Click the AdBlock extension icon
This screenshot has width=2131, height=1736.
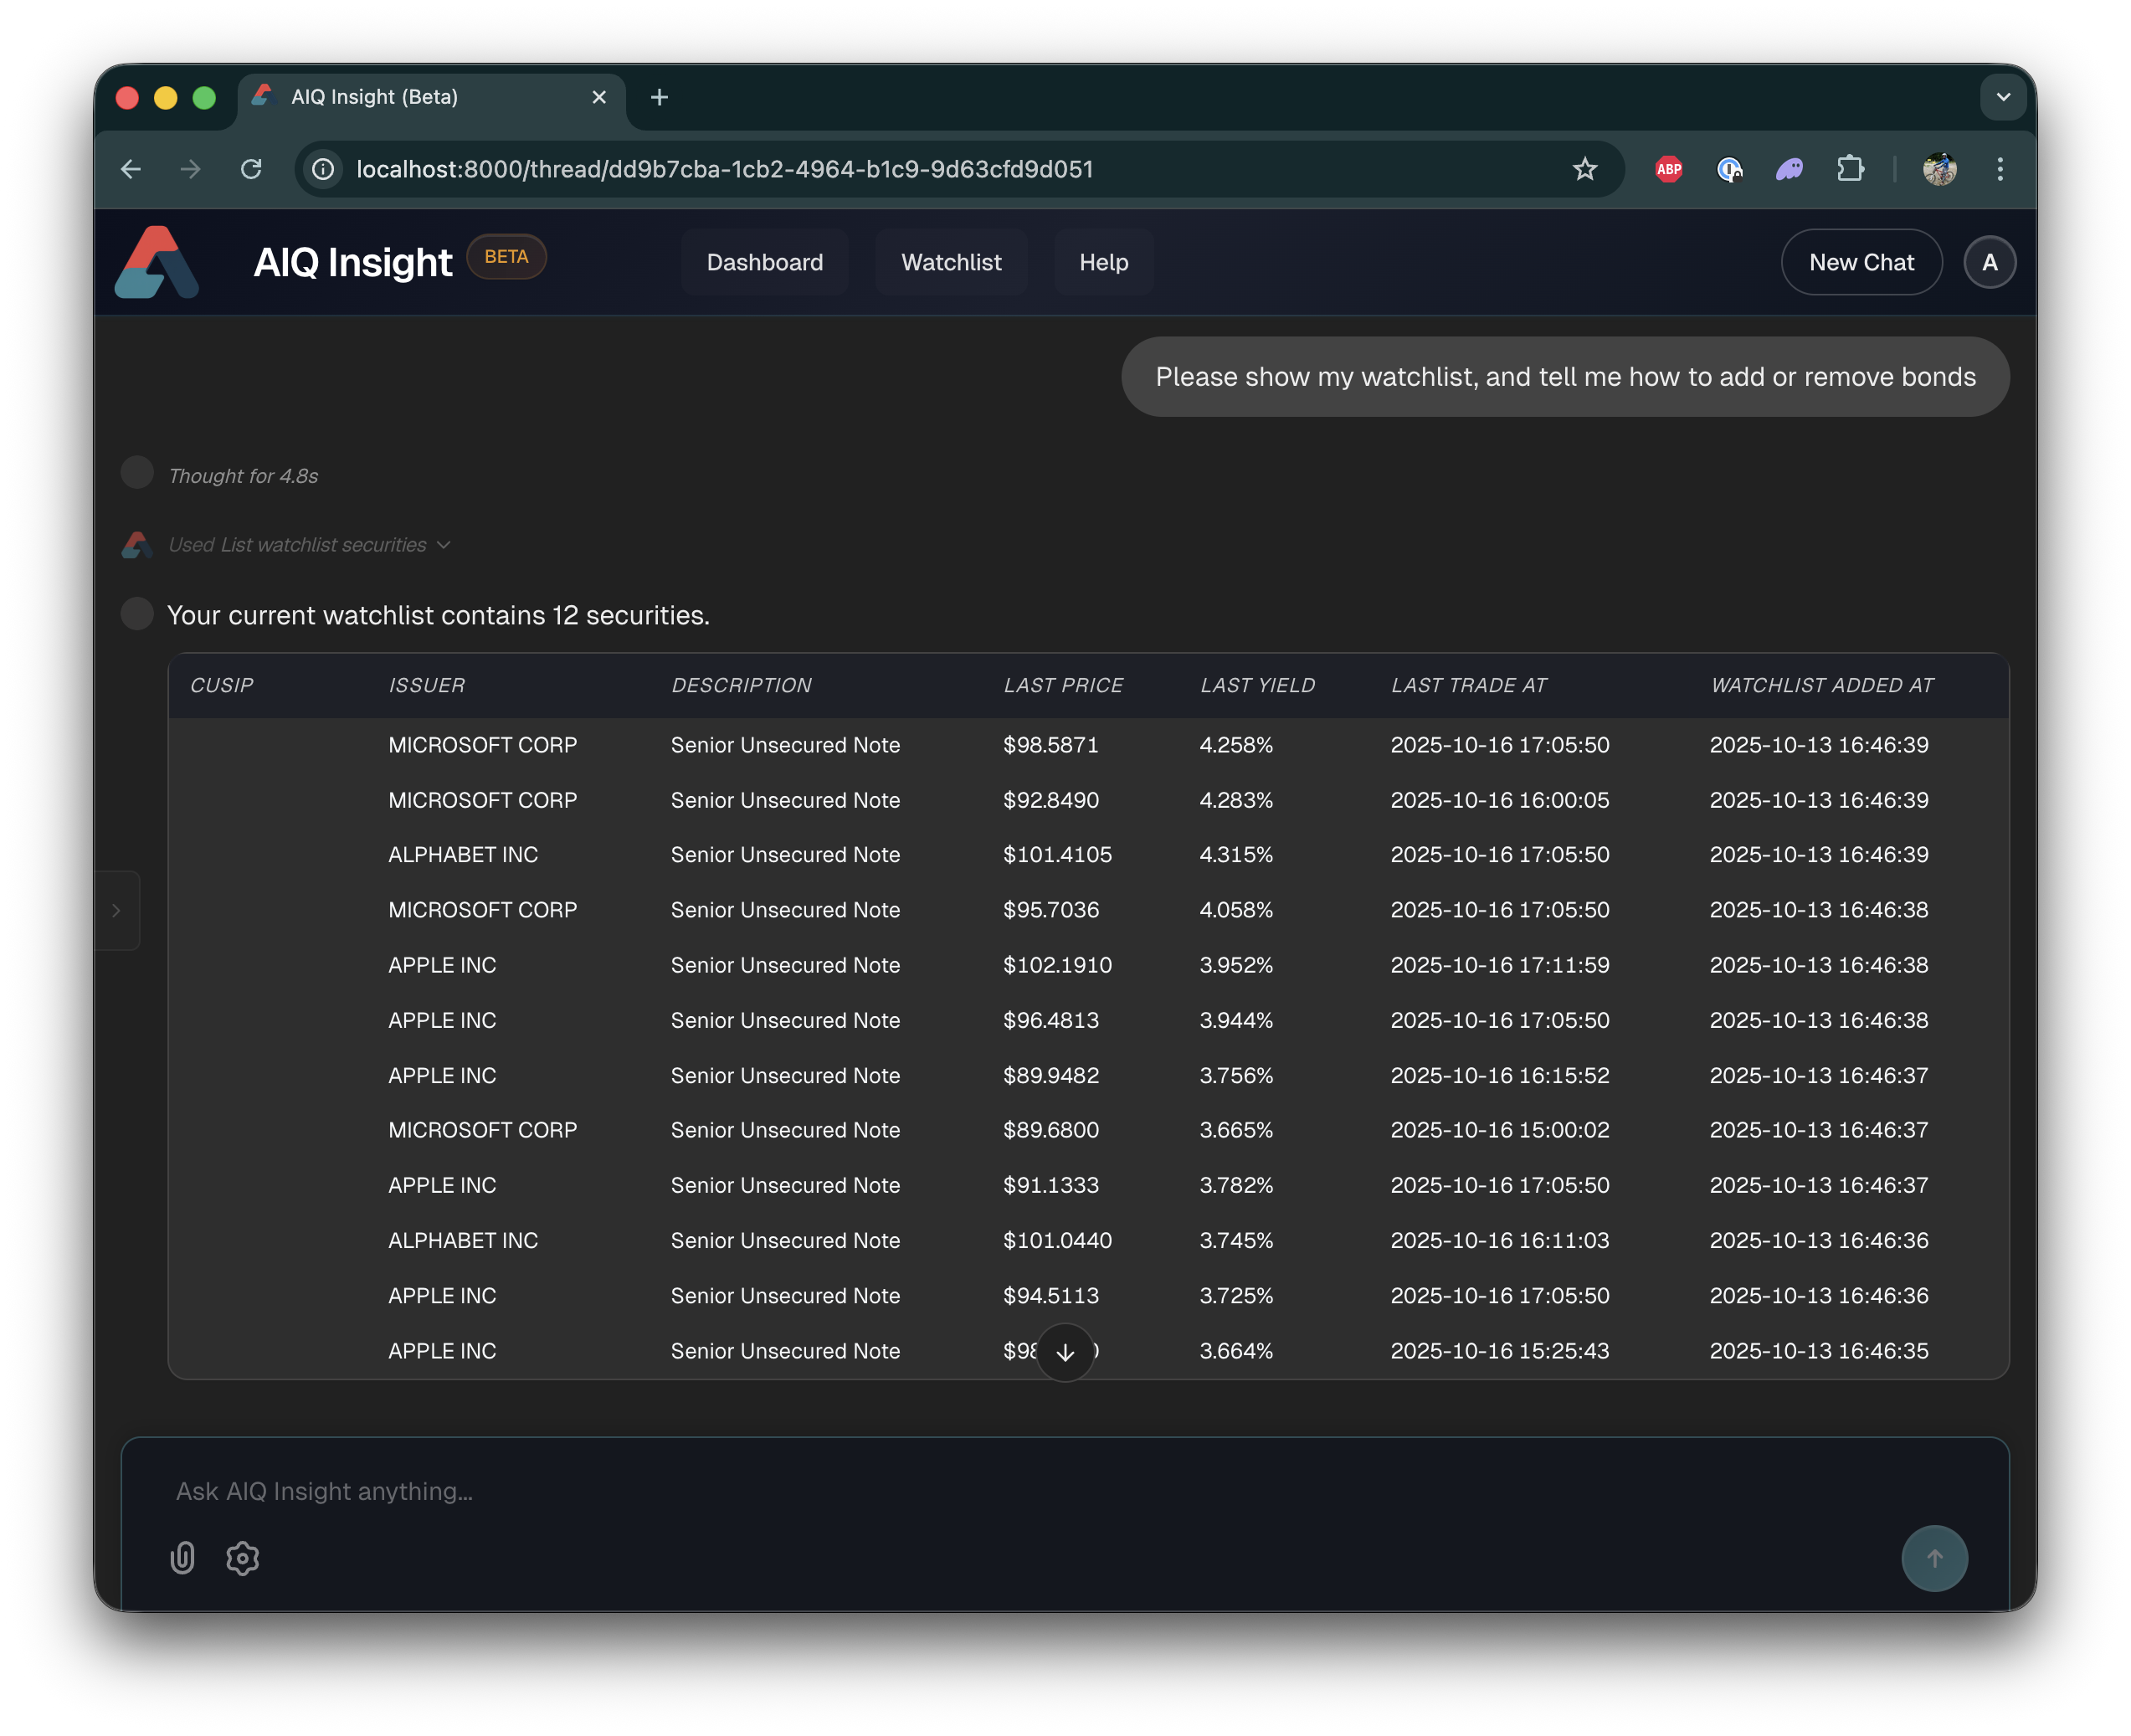click(1667, 169)
